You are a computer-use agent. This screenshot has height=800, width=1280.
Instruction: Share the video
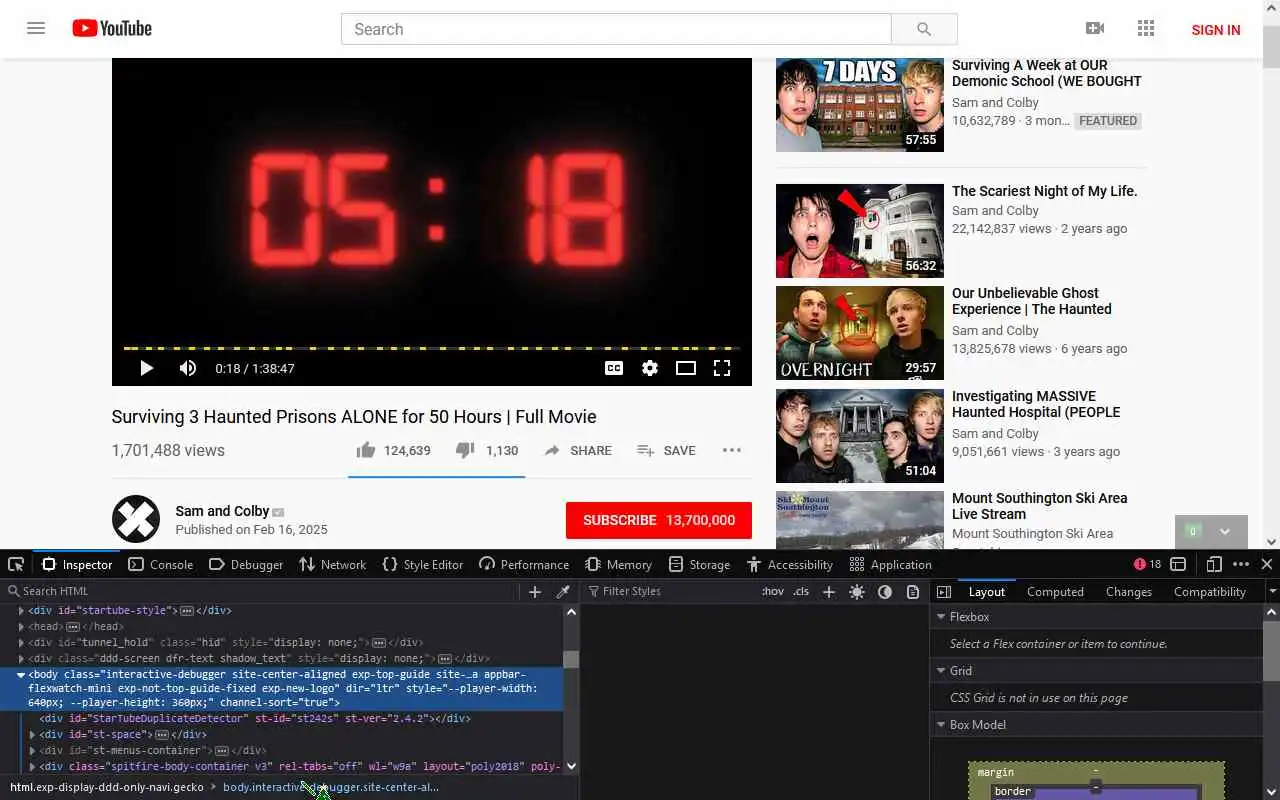tap(578, 451)
